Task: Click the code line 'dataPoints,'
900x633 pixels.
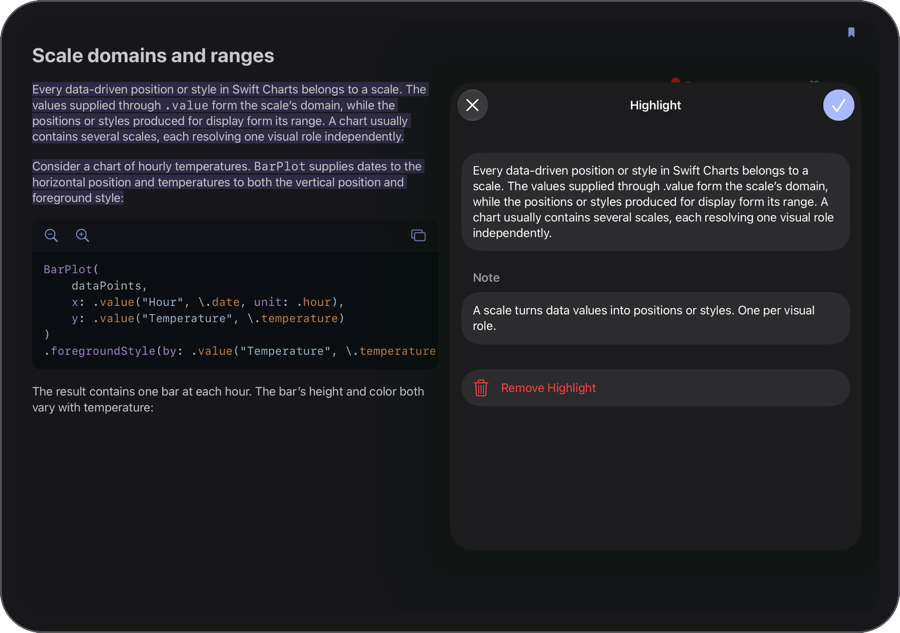Action: click(109, 285)
